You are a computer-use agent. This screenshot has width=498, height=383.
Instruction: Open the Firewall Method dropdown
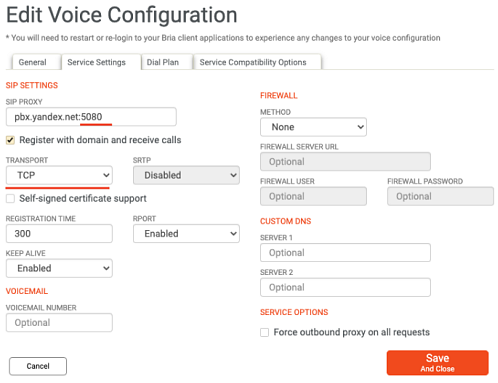coord(313,127)
